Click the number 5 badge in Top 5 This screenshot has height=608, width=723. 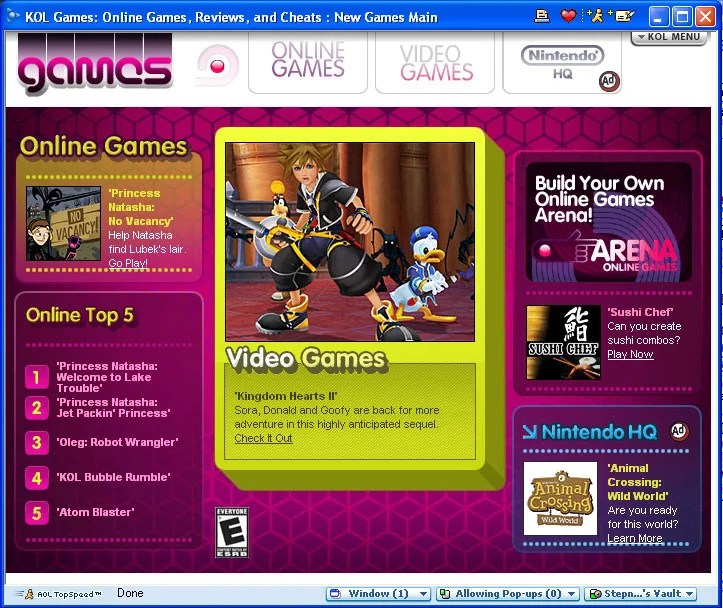36,513
